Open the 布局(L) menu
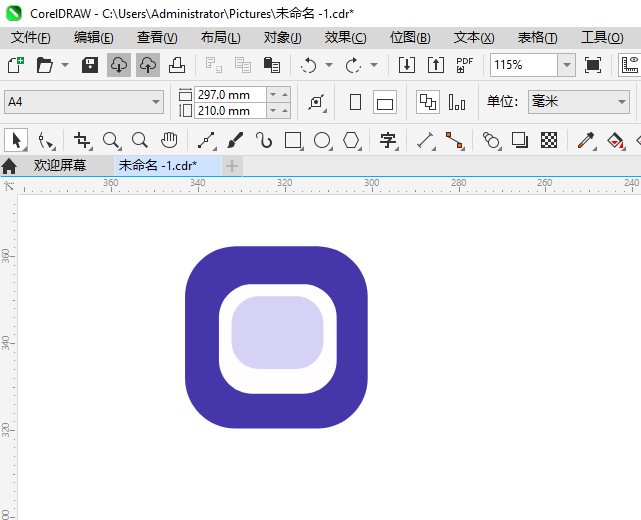The image size is (641, 520). coord(221,38)
